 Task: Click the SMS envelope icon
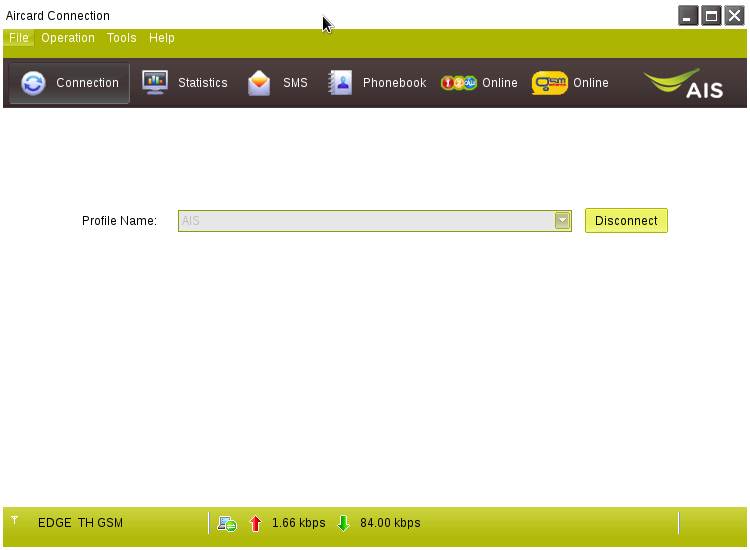pyautogui.click(x=259, y=83)
